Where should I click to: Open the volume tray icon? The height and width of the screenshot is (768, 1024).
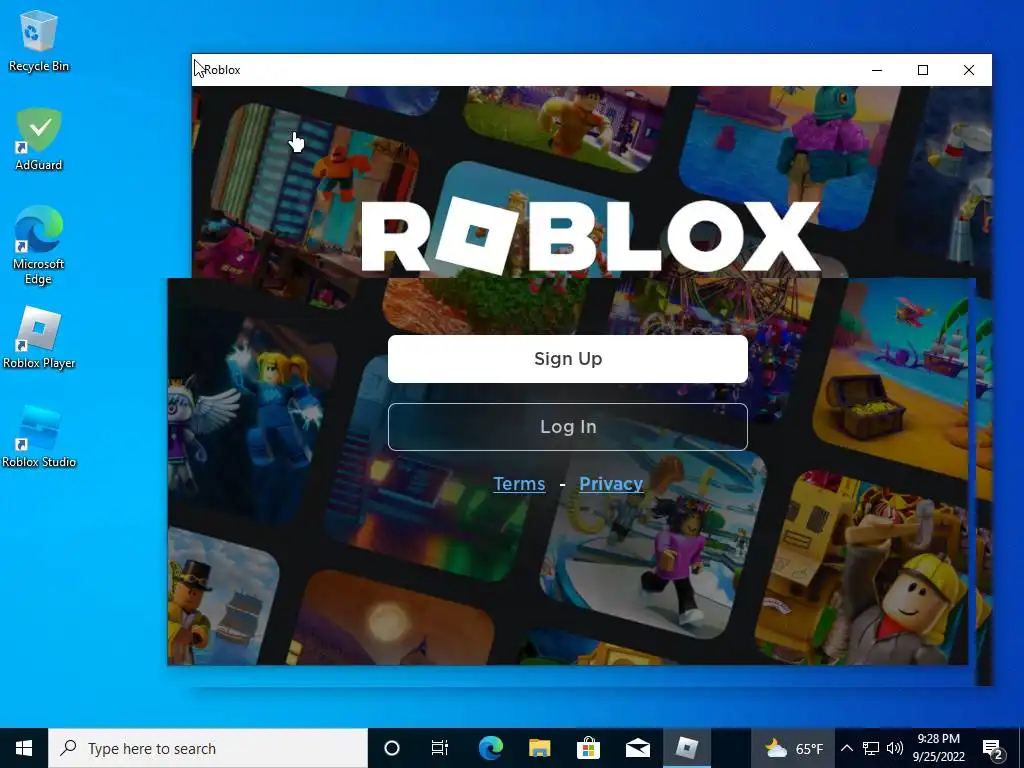pyautogui.click(x=895, y=748)
